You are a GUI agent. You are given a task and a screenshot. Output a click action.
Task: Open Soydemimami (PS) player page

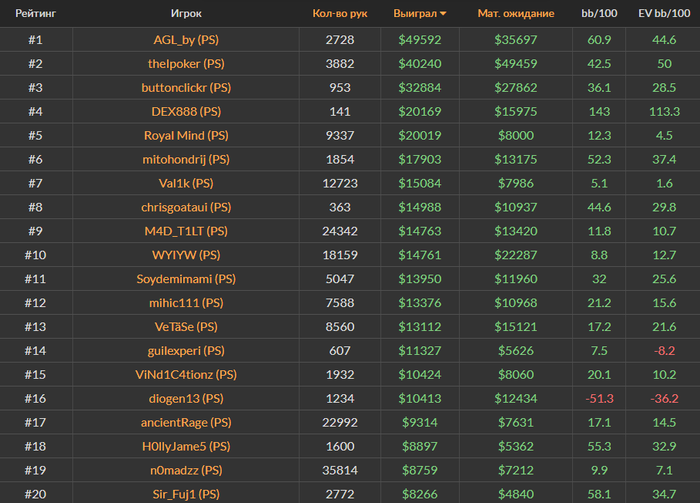186,279
